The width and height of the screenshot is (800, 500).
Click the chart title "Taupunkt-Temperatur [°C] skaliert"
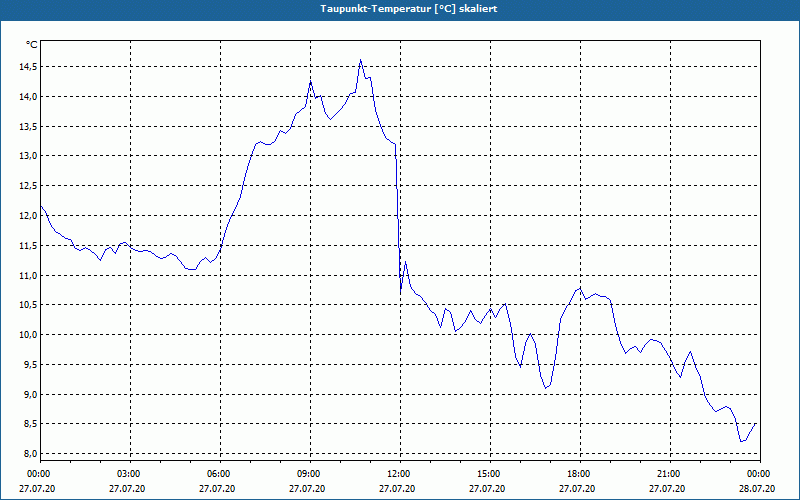(x=409, y=9)
